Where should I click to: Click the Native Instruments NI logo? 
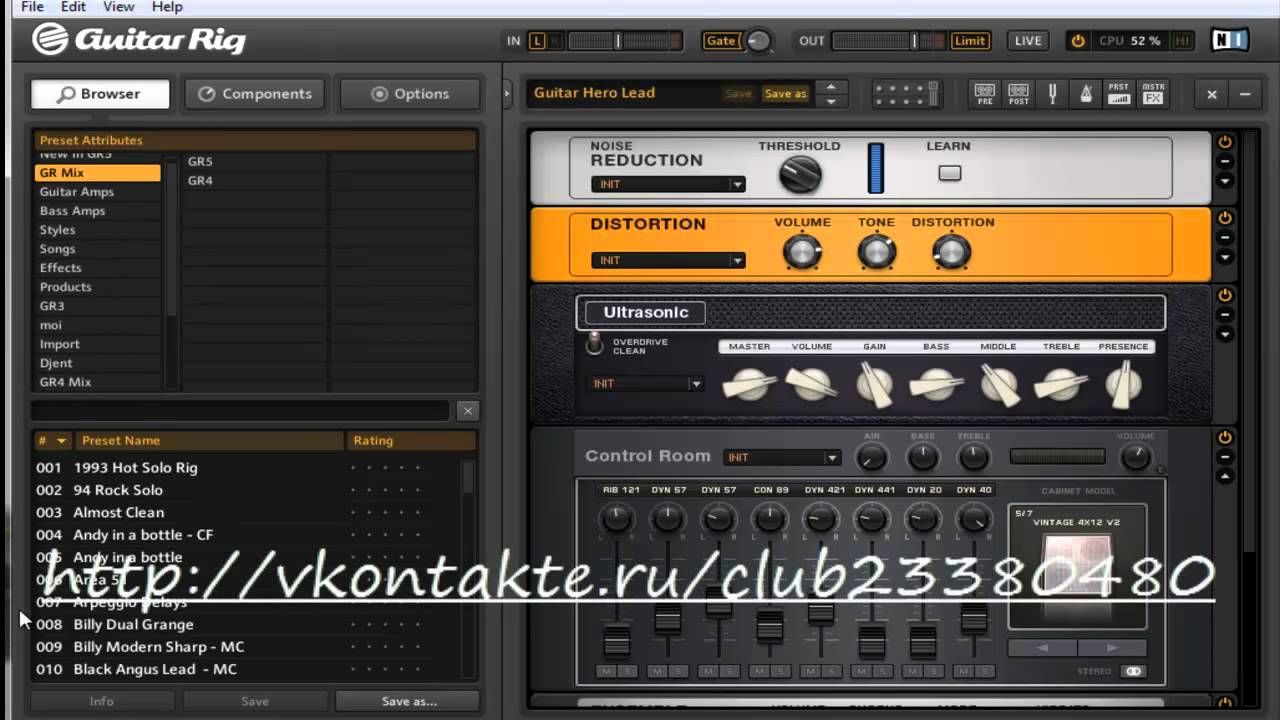point(1229,41)
